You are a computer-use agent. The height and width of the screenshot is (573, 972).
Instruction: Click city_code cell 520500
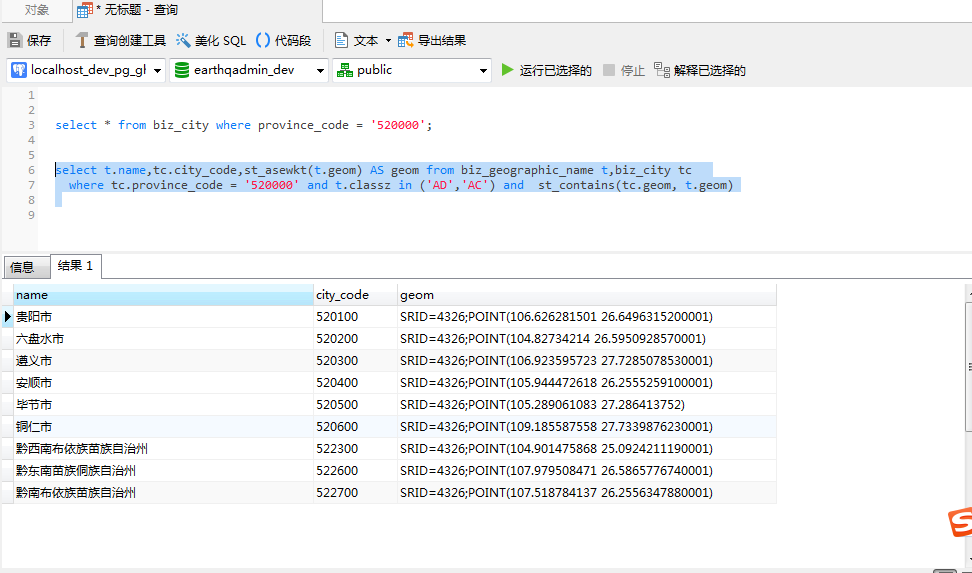tap(355, 405)
